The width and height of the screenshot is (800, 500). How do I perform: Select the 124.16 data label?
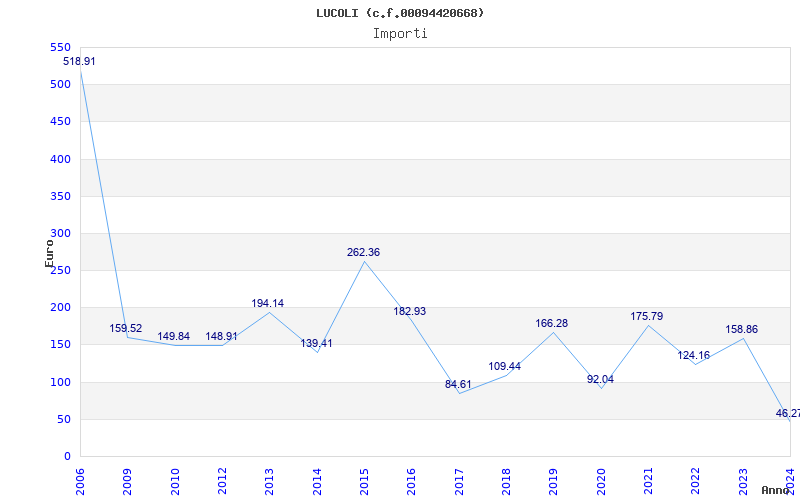tap(693, 356)
